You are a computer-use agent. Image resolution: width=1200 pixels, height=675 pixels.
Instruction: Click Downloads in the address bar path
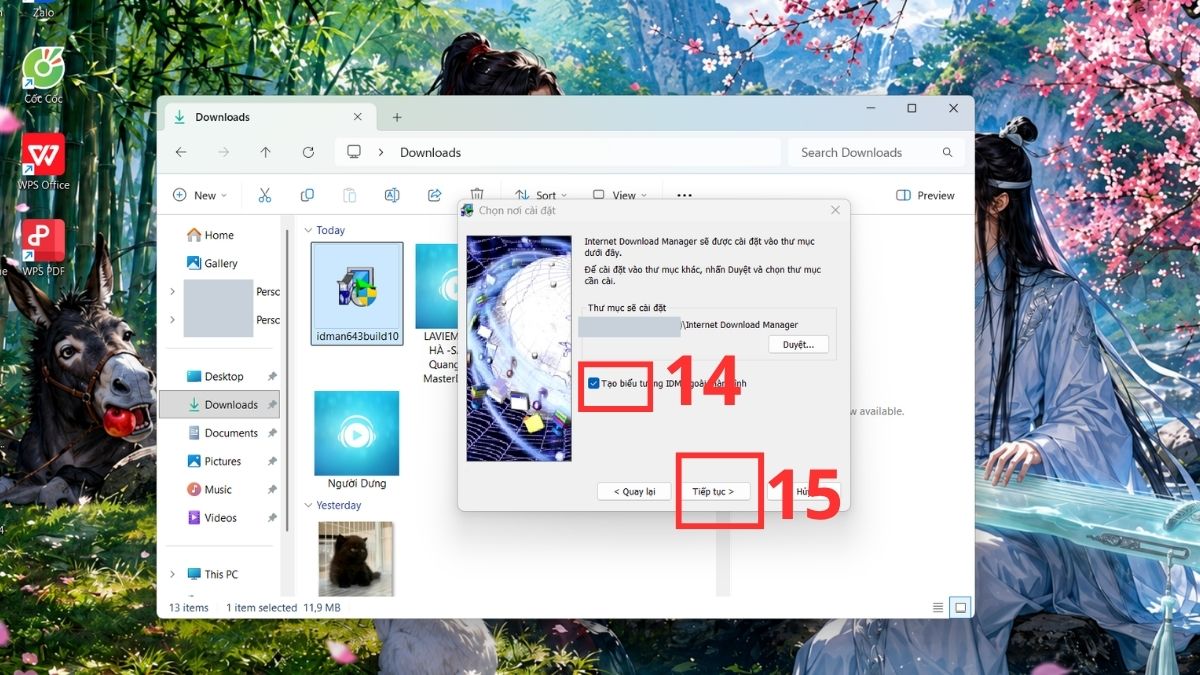(430, 152)
